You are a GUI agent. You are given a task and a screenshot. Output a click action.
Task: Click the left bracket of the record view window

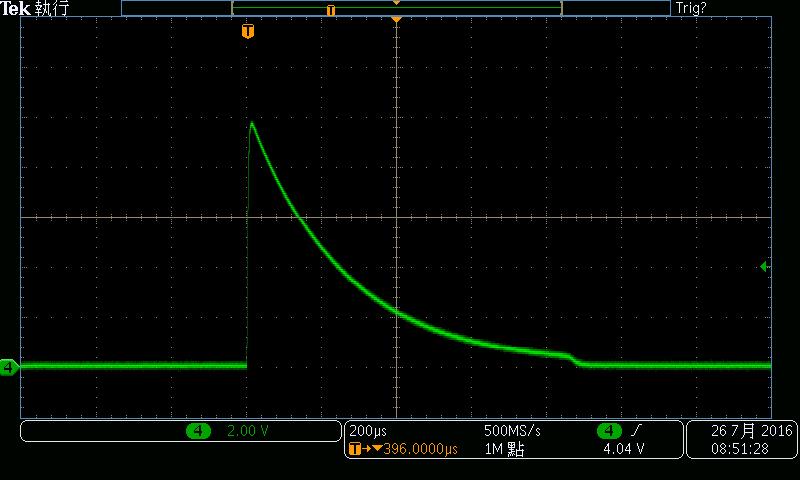click(x=233, y=8)
